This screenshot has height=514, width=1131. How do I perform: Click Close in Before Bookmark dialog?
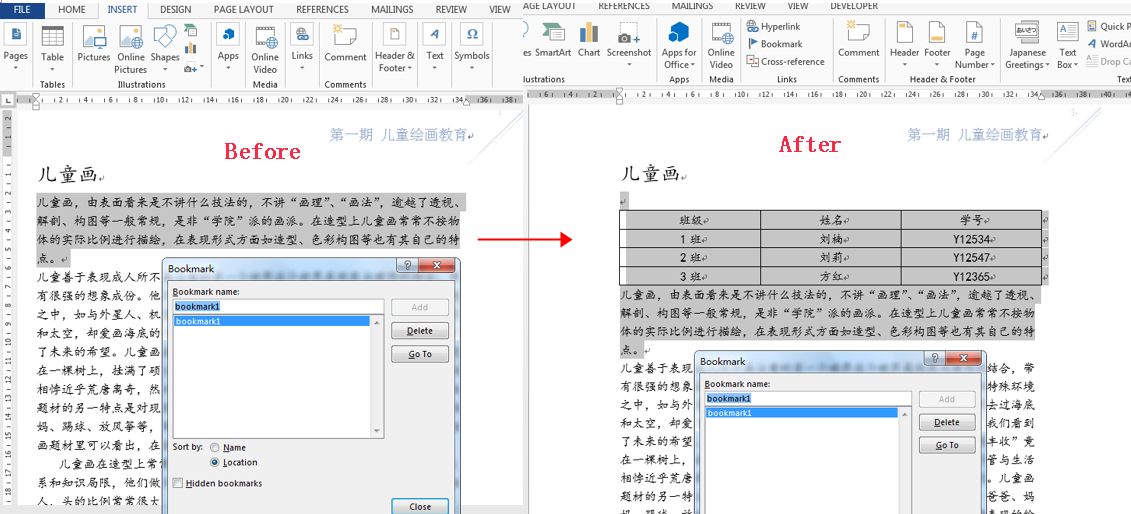coord(420,506)
